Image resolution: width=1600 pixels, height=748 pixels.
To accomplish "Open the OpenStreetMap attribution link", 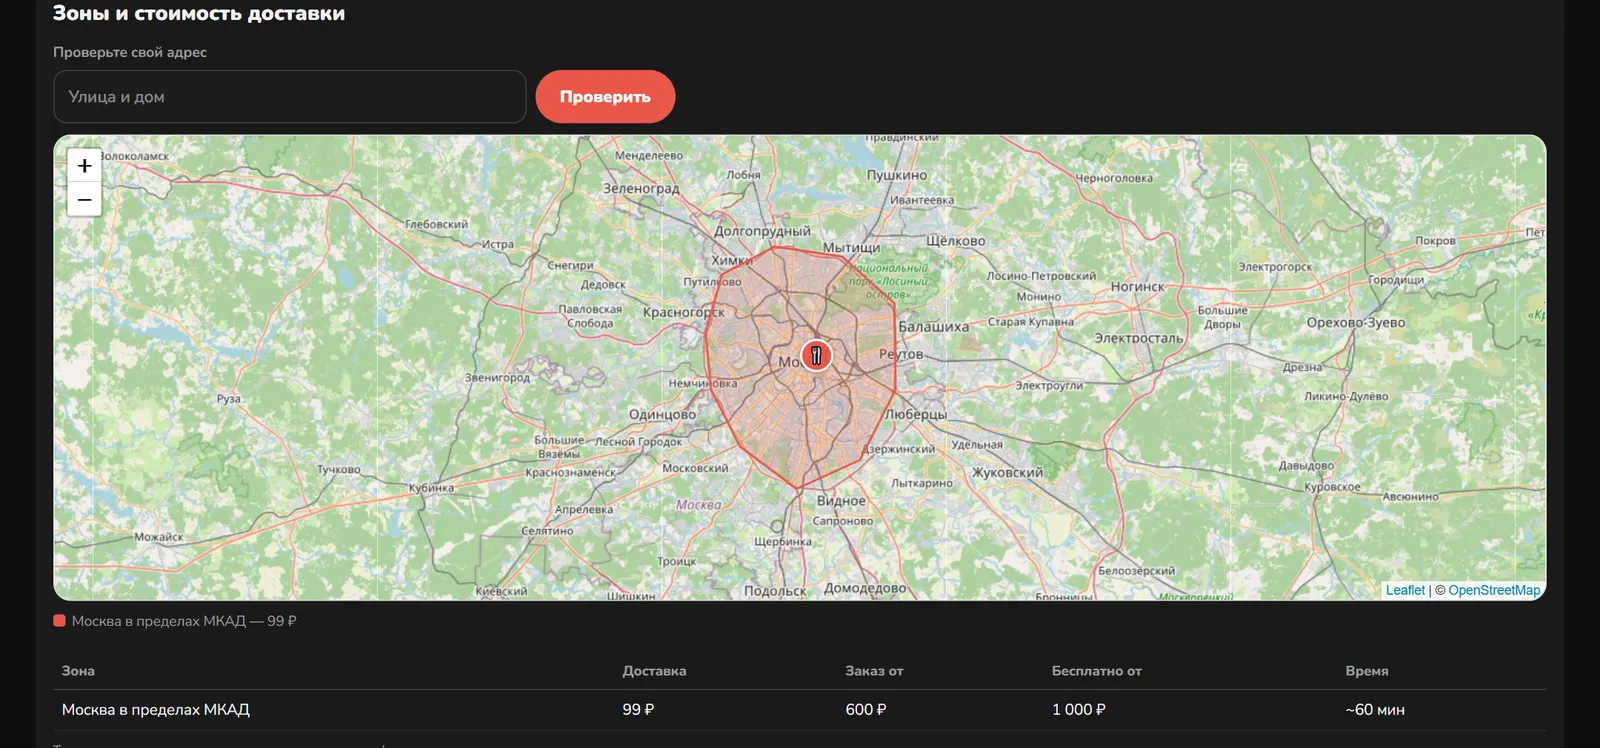I will point(1494,590).
